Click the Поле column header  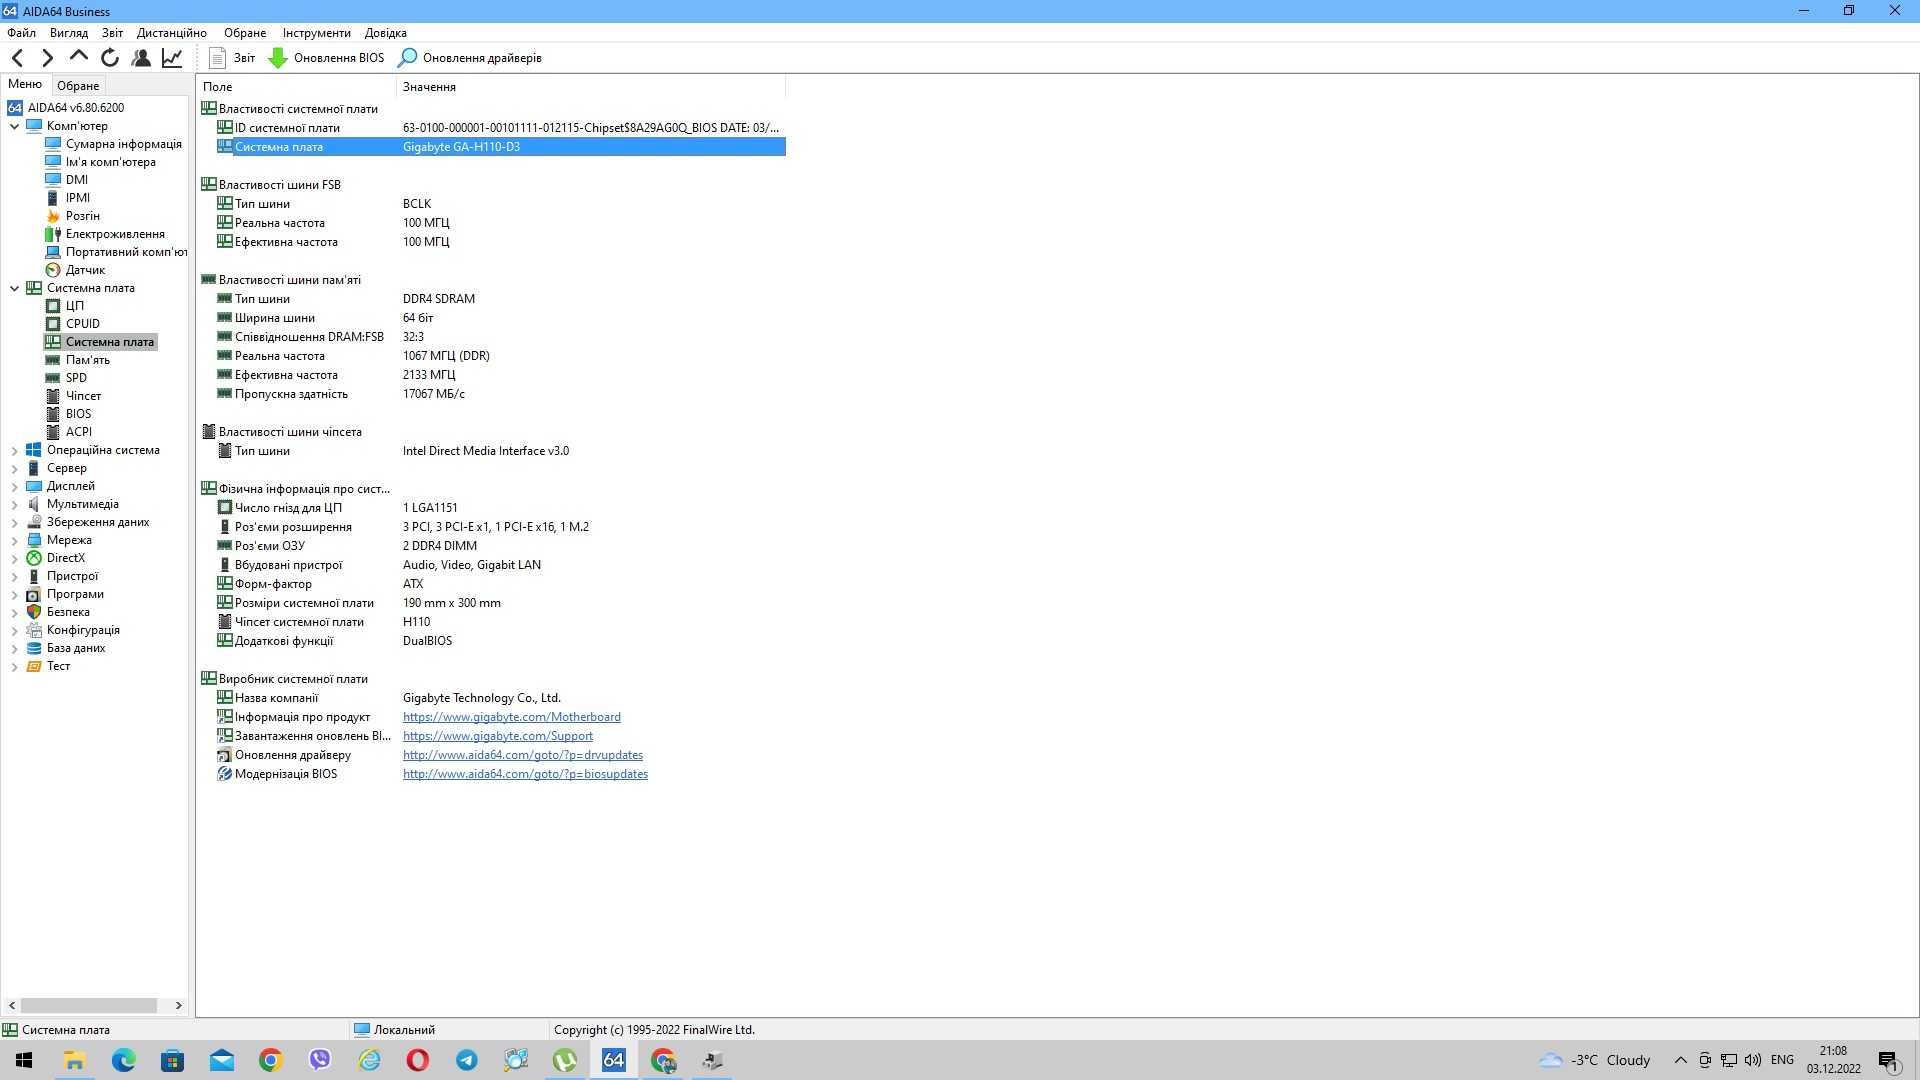(296, 87)
